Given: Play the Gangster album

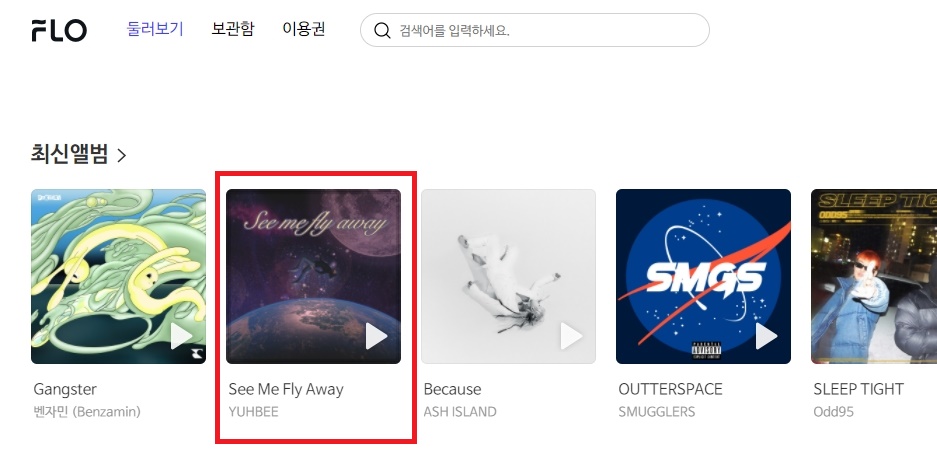Looking at the screenshot, I should tap(181, 336).
